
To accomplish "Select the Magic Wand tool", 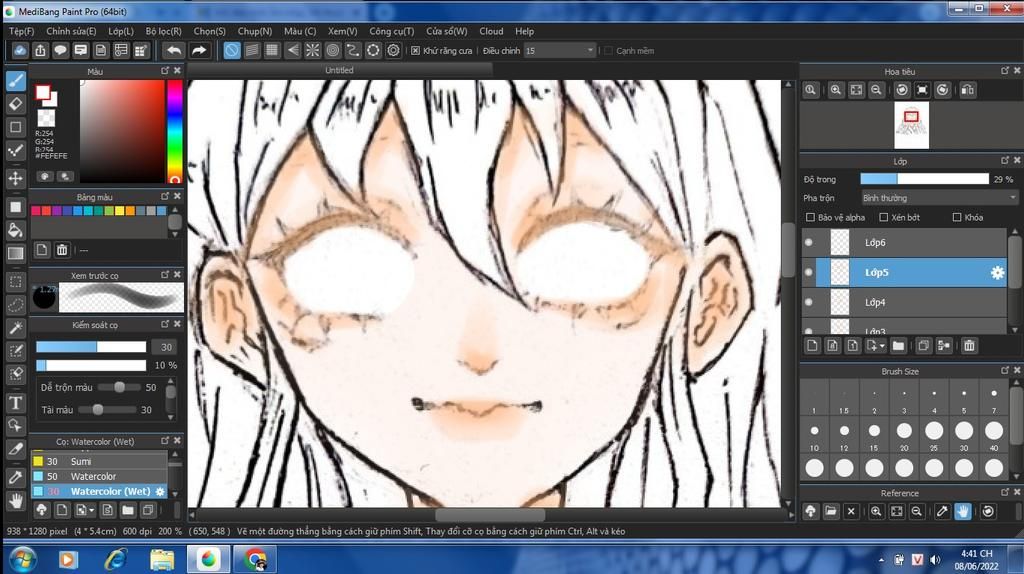I will coord(16,328).
